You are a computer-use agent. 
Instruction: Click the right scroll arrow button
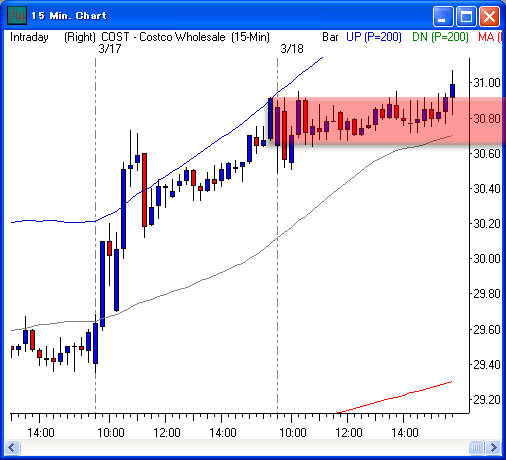coord(493,447)
